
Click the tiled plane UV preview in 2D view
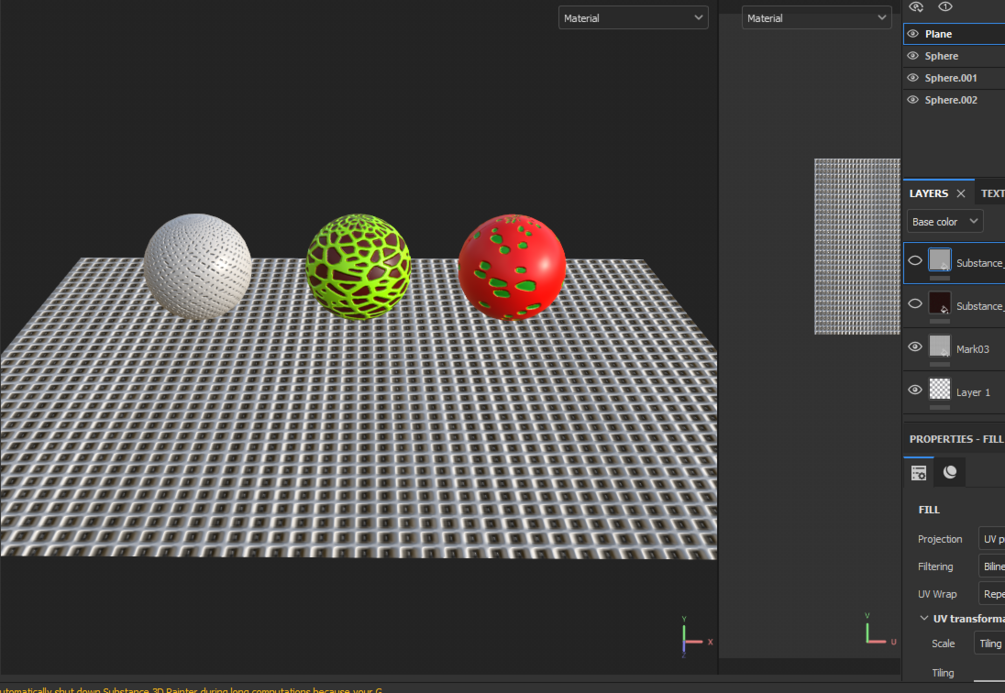pos(857,246)
